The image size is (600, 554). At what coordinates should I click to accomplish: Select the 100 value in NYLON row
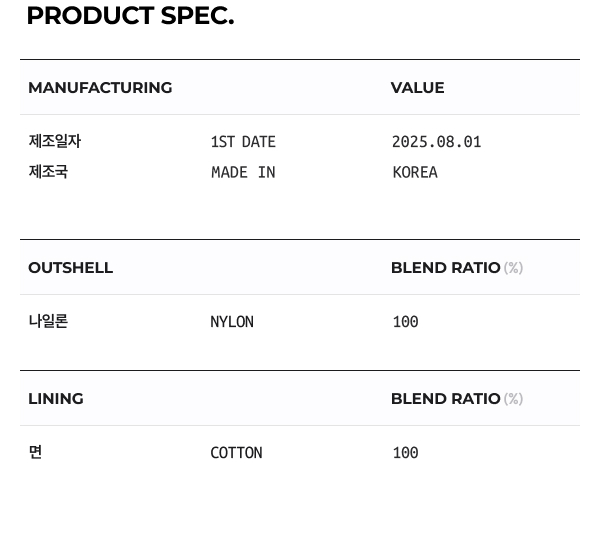click(x=405, y=322)
